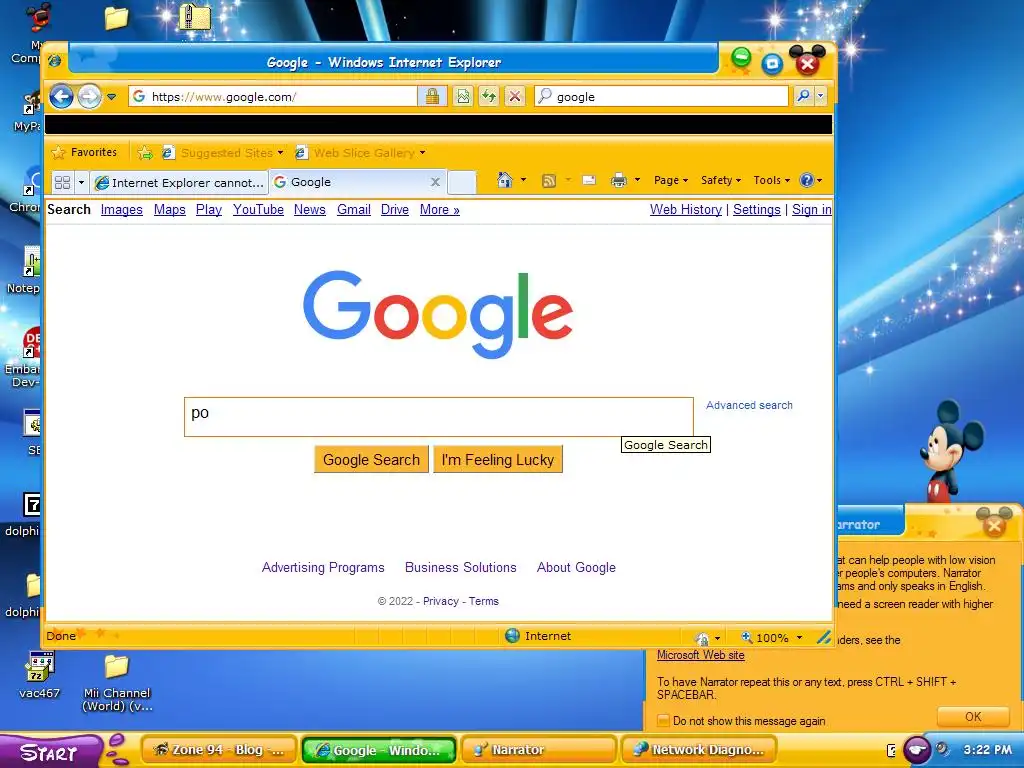
Task: Check Do not show this message again
Action: coord(664,721)
